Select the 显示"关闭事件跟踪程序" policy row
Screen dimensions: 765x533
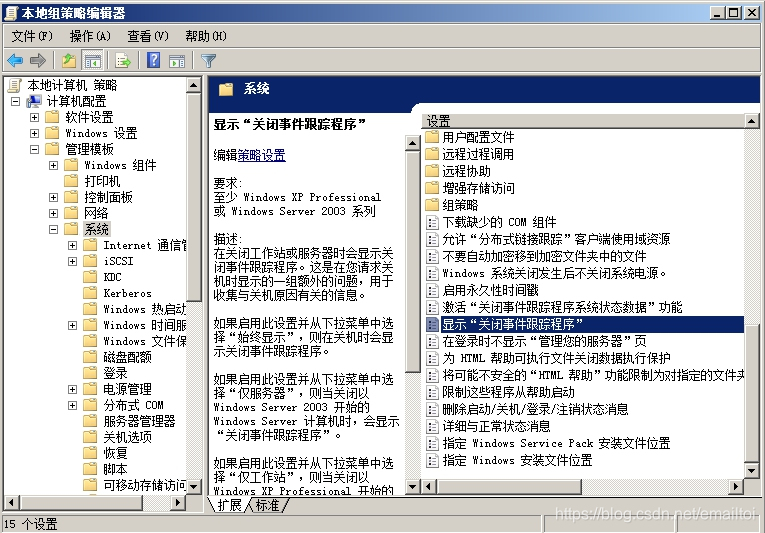click(584, 324)
